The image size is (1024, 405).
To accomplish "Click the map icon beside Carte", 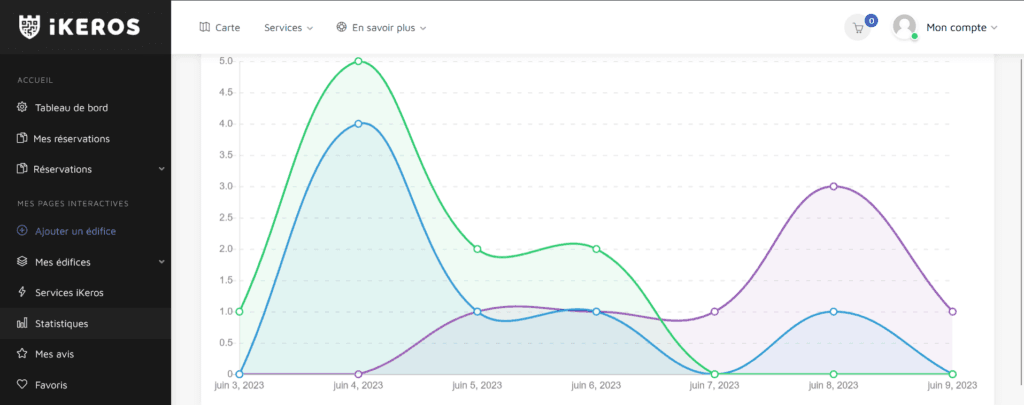I will [x=205, y=28].
